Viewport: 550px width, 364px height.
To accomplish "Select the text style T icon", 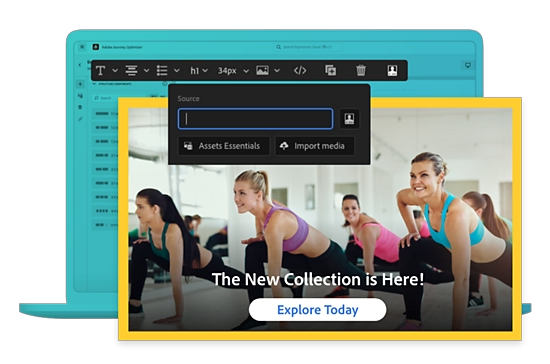I will 100,70.
